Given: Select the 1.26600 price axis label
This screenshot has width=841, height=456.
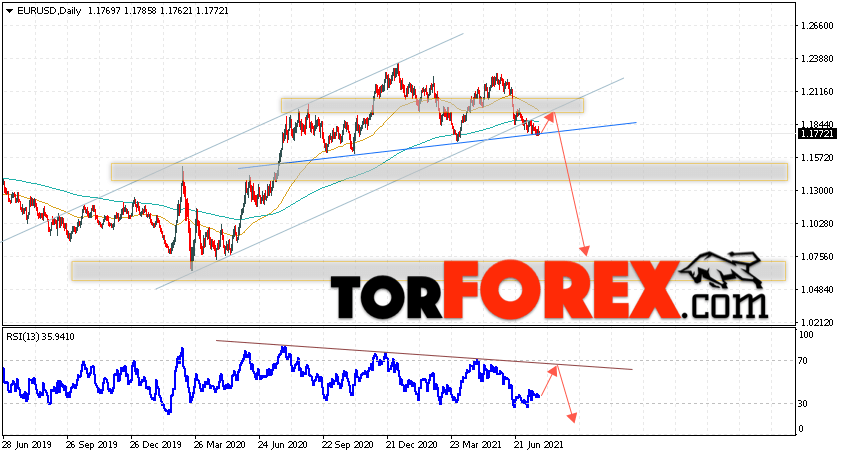Looking at the screenshot, I should [817, 26].
